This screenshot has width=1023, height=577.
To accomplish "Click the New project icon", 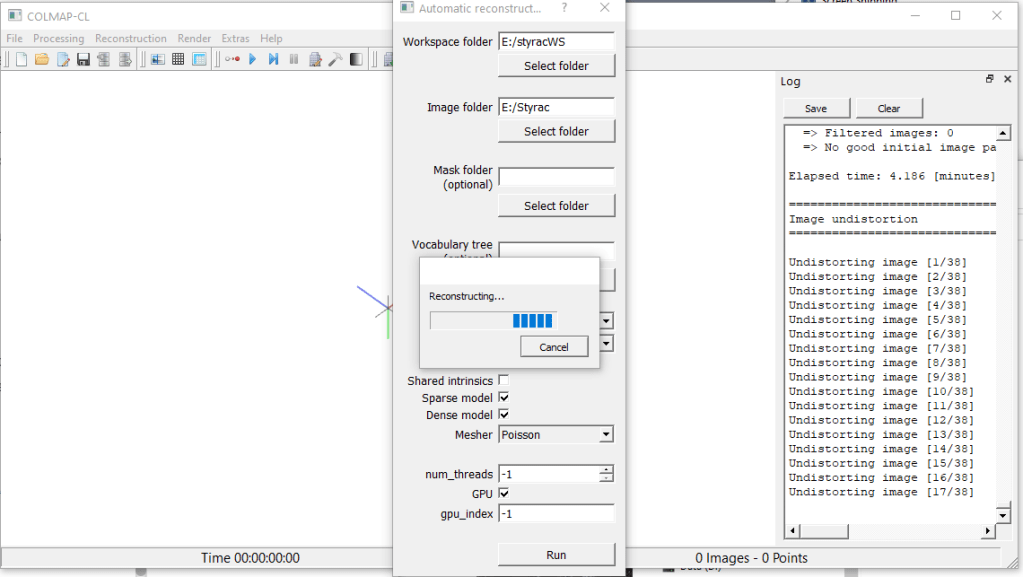I will [21, 60].
